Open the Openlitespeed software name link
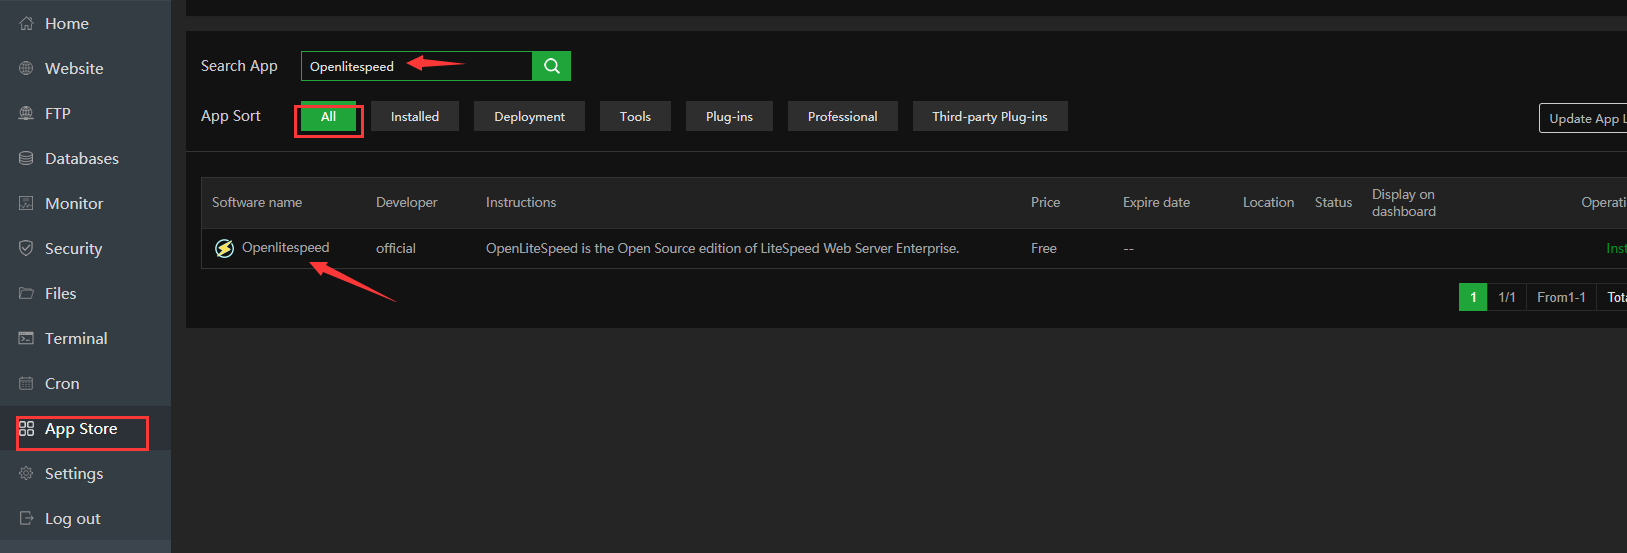Screen dimensions: 1627x553 coord(285,248)
